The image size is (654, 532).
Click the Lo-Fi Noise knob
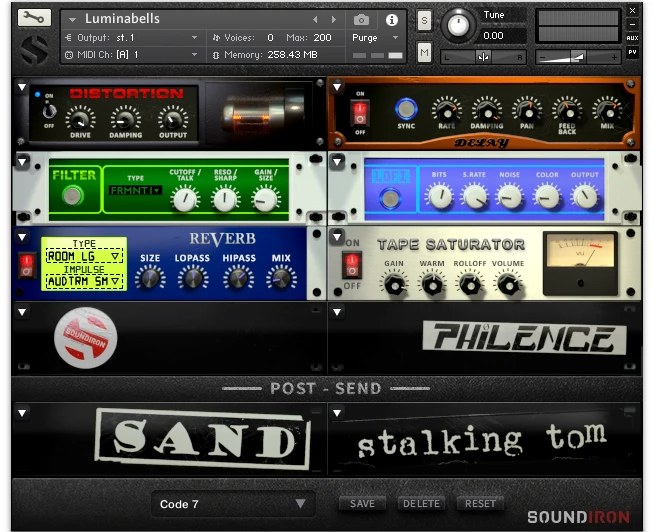(510, 197)
